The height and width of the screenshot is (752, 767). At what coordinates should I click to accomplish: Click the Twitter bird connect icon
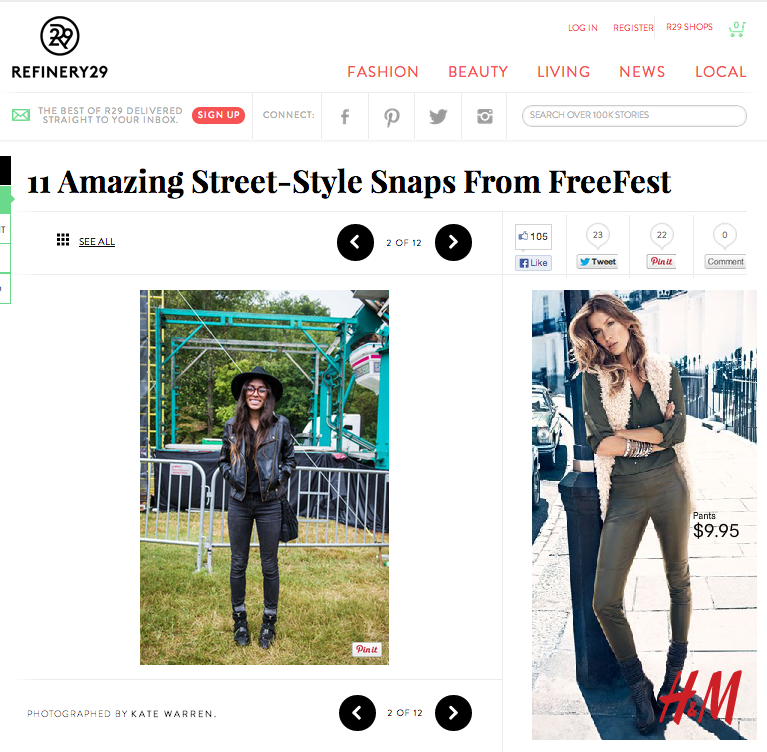click(438, 116)
